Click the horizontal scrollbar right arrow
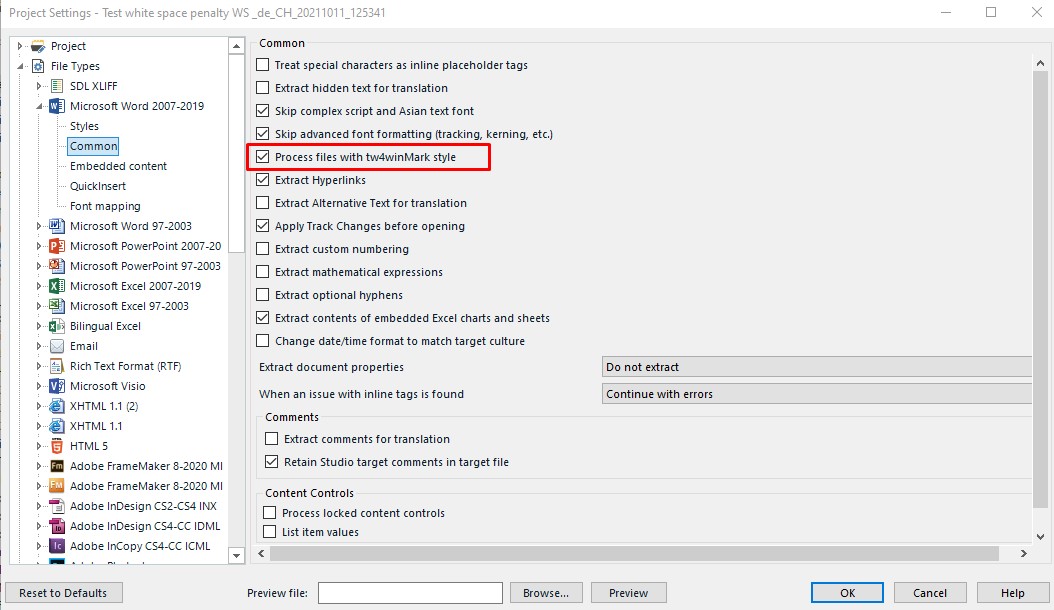The width and height of the screenshot is (1054, 610). (1023, 554)
